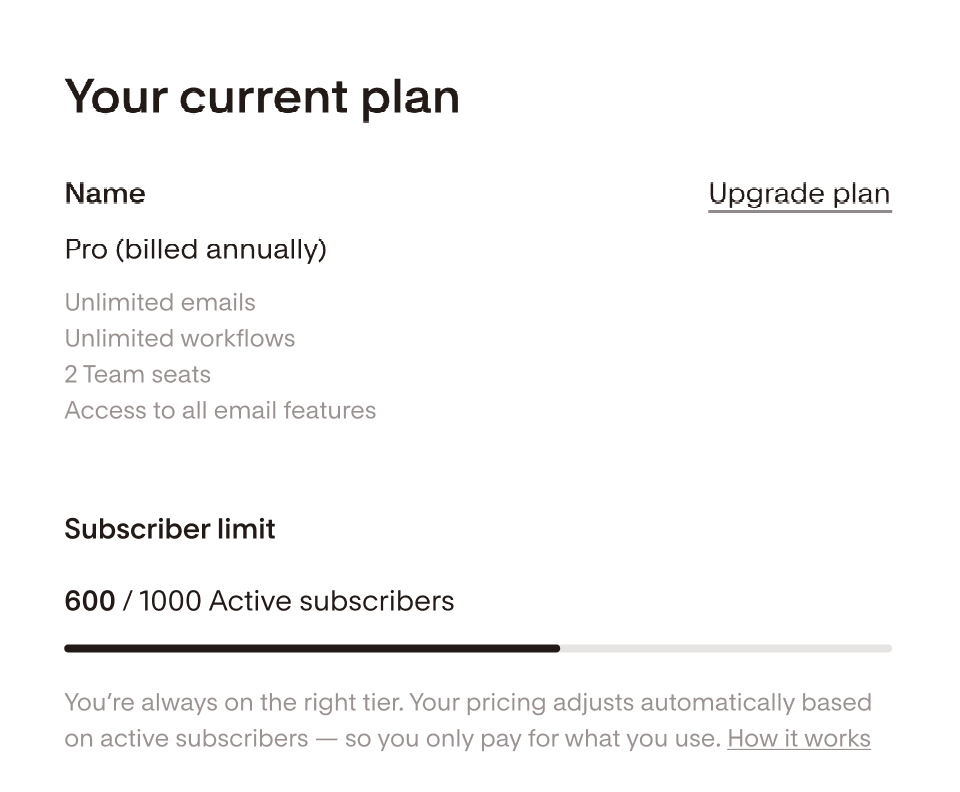Select the Name label
The image size is (960, 792).
(105, 194)
